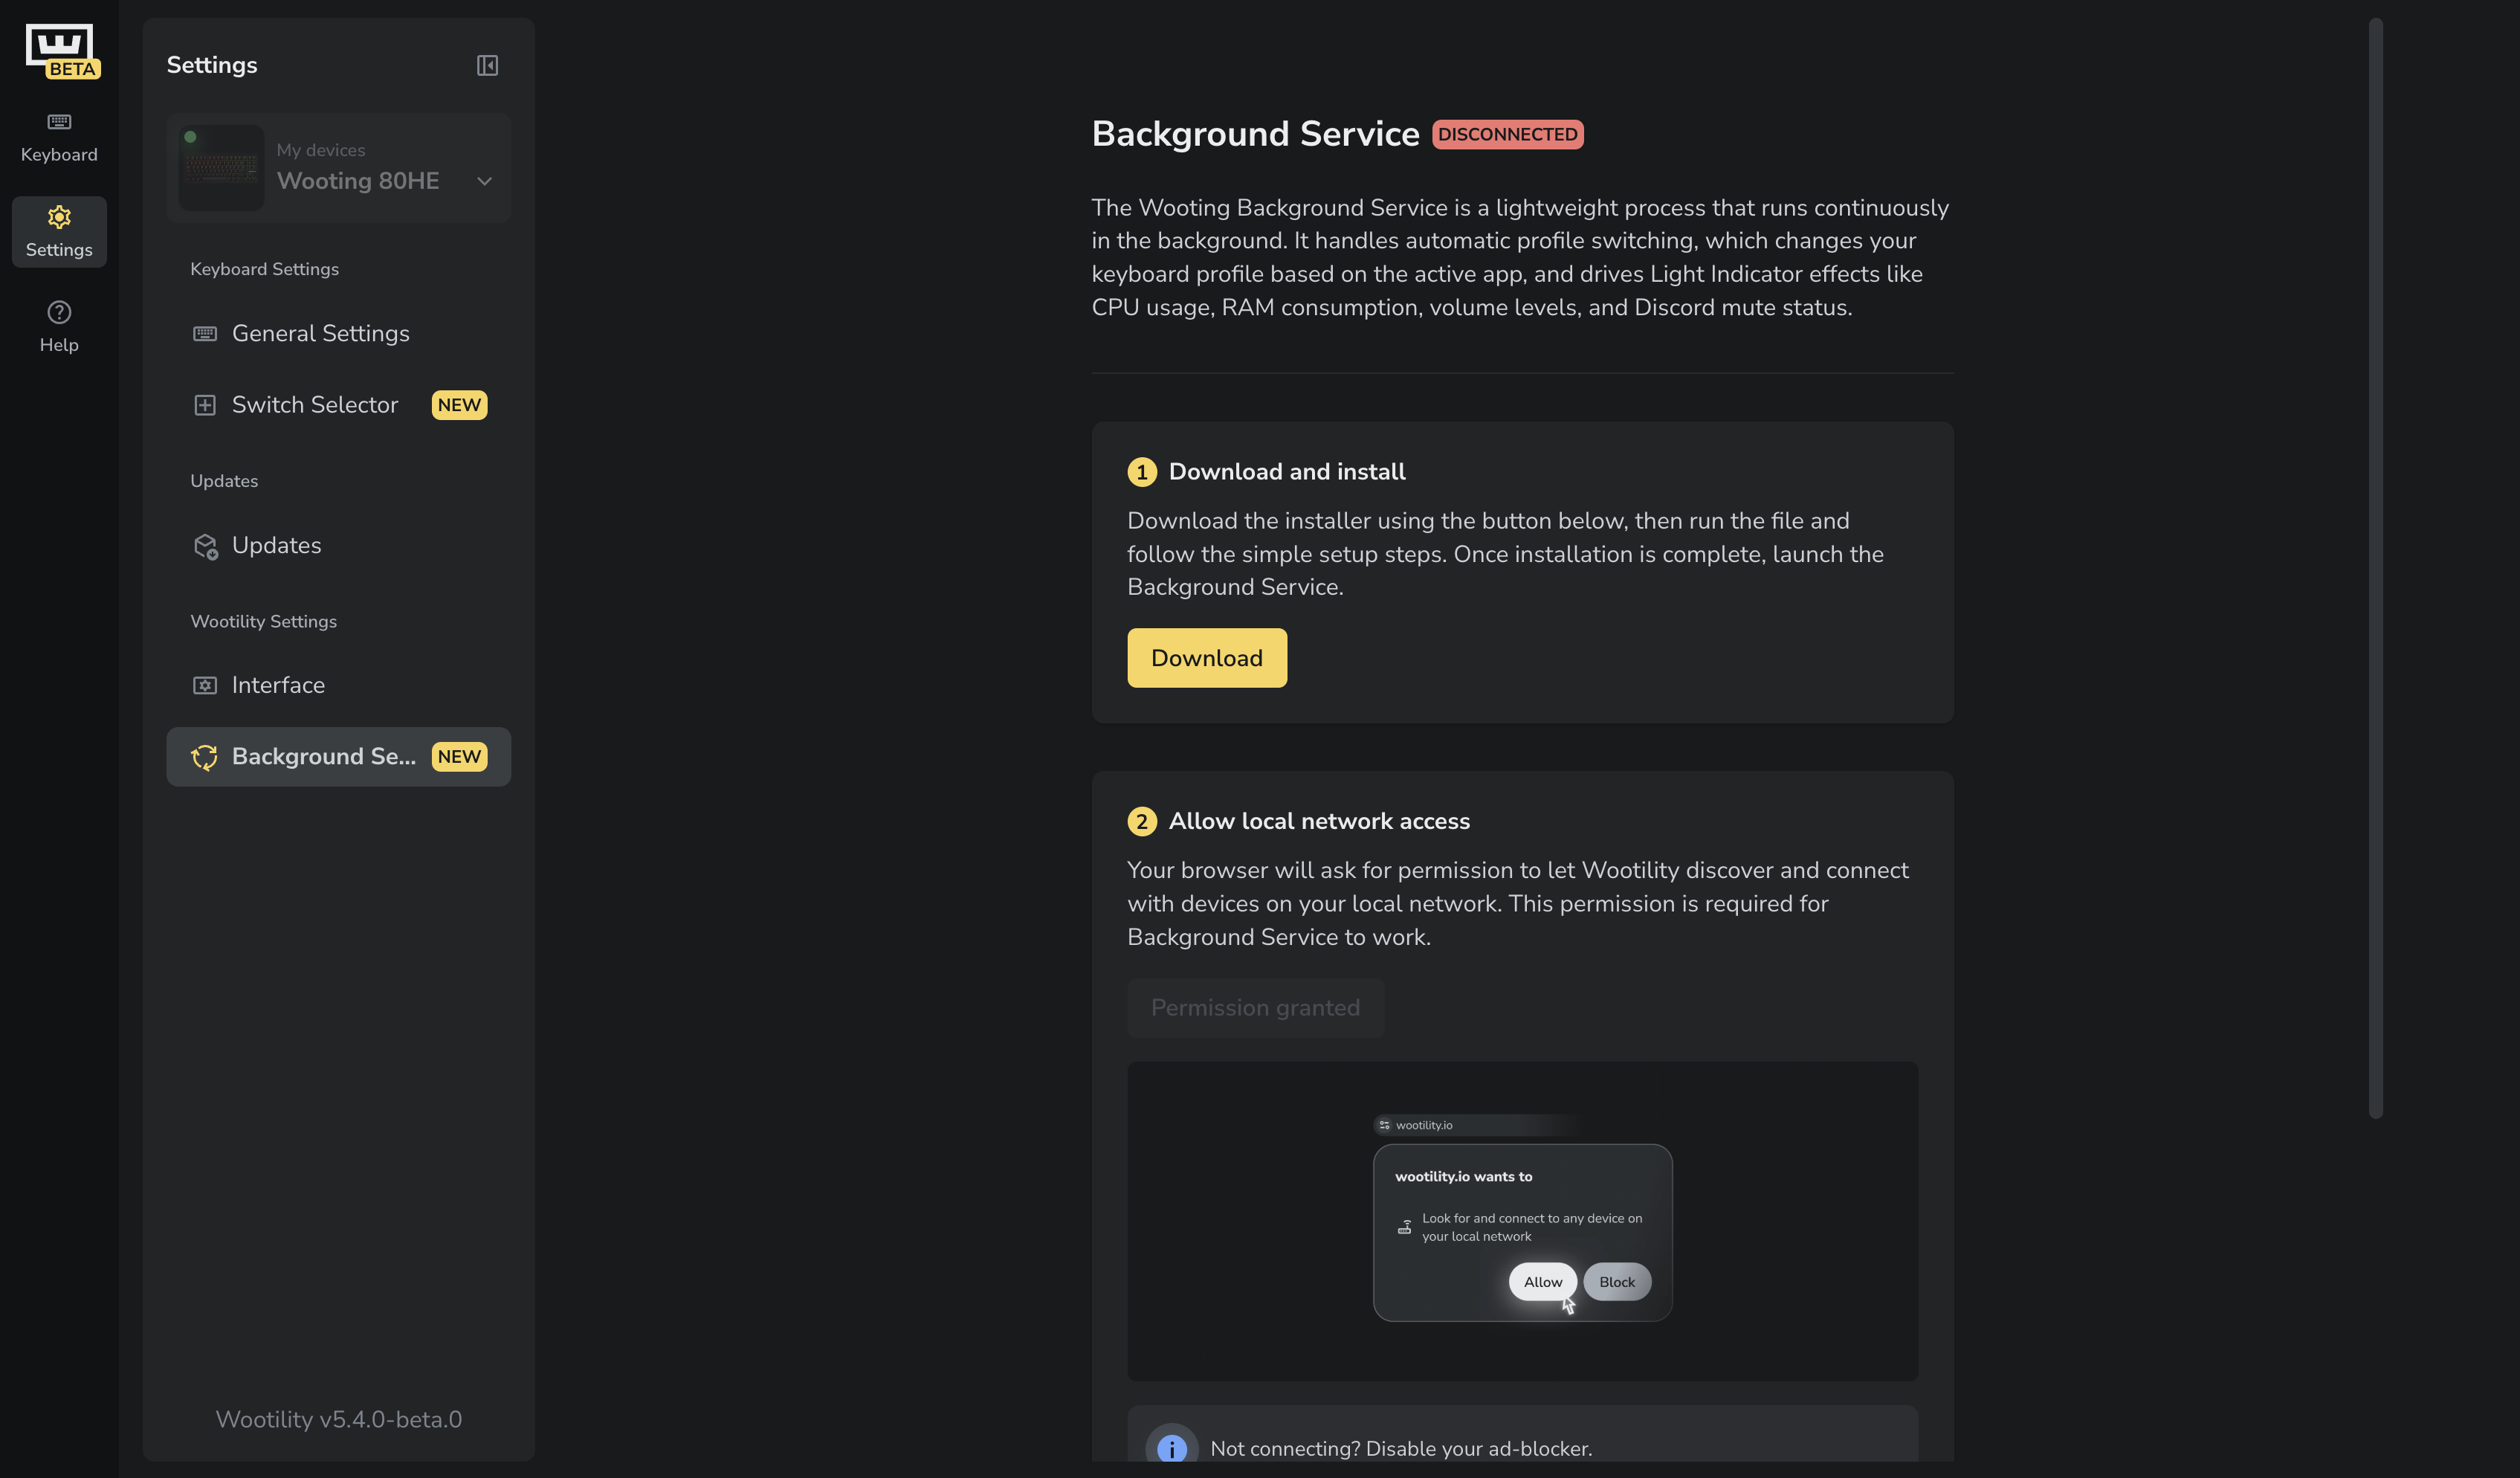Select the Settings gear icon
Screen dimensions: 2520x1478
click(59, 217)
